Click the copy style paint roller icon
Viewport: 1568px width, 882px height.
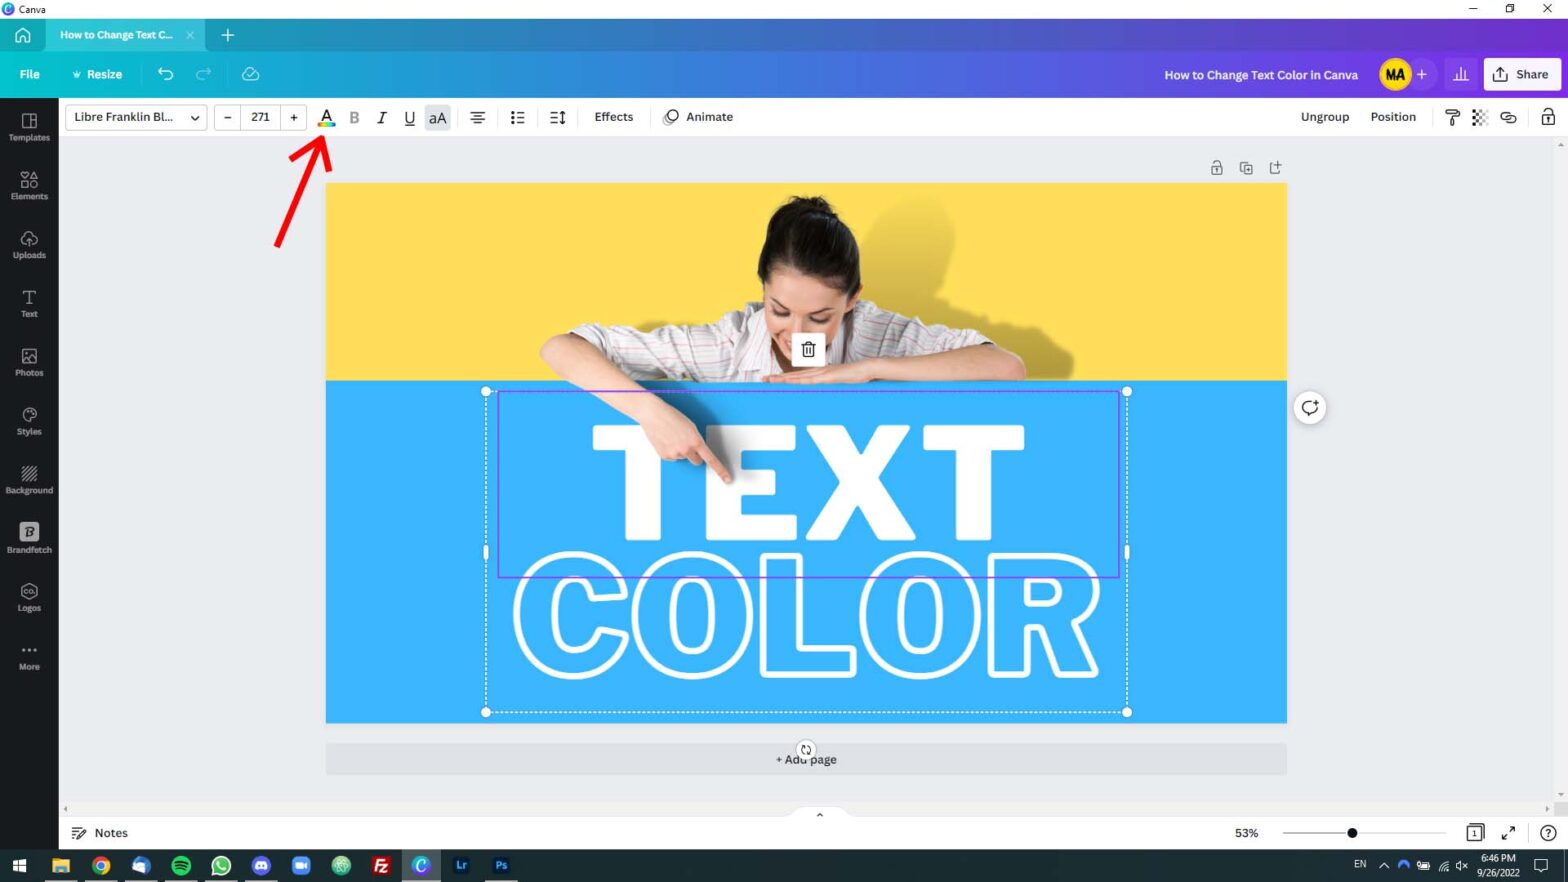point(1452,117)
